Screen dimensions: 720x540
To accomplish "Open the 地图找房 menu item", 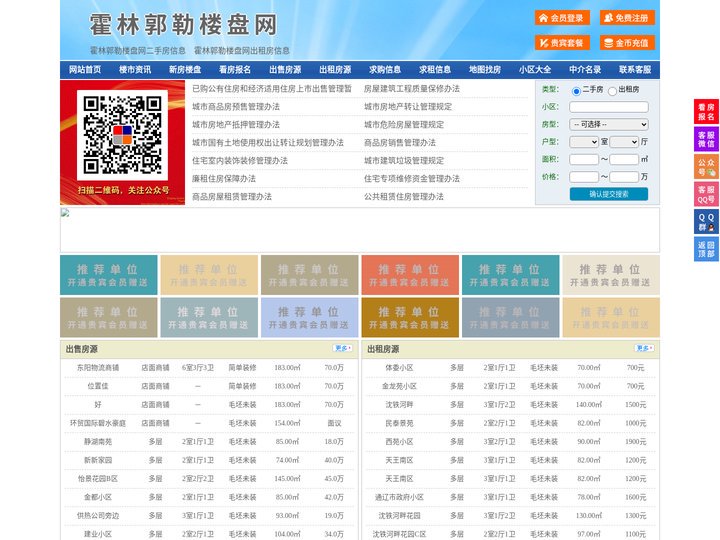I will [x=485, y=70].
